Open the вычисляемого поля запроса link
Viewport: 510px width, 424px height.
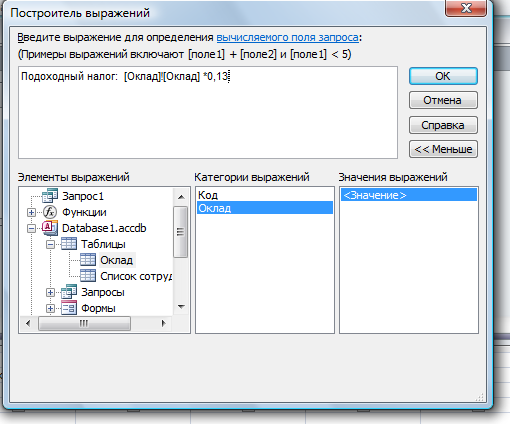click(288, 37)
